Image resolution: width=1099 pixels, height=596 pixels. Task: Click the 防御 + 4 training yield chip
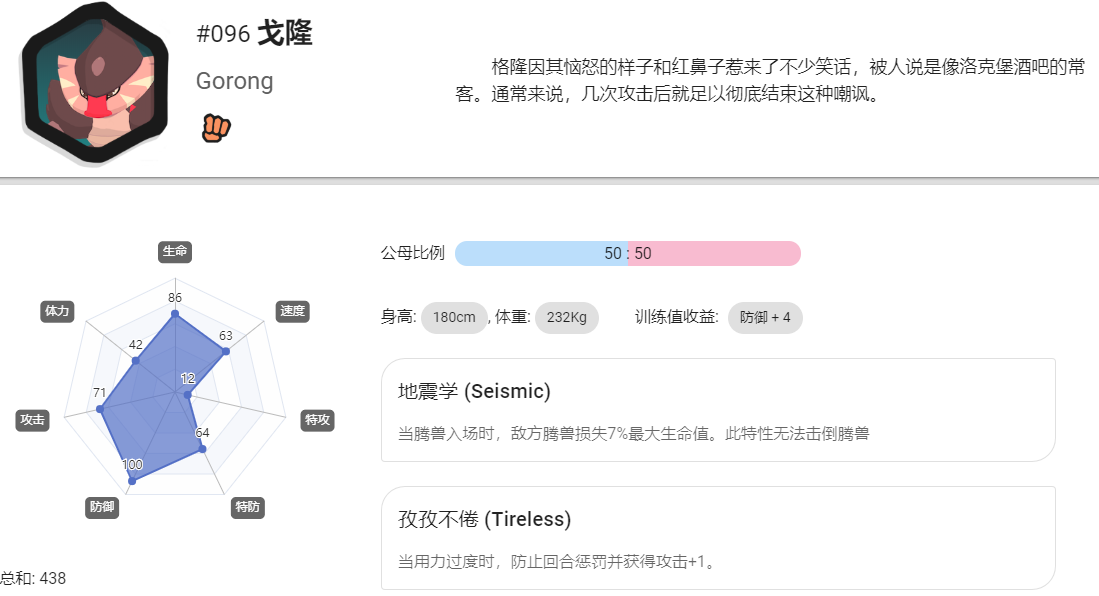(765, 318)
